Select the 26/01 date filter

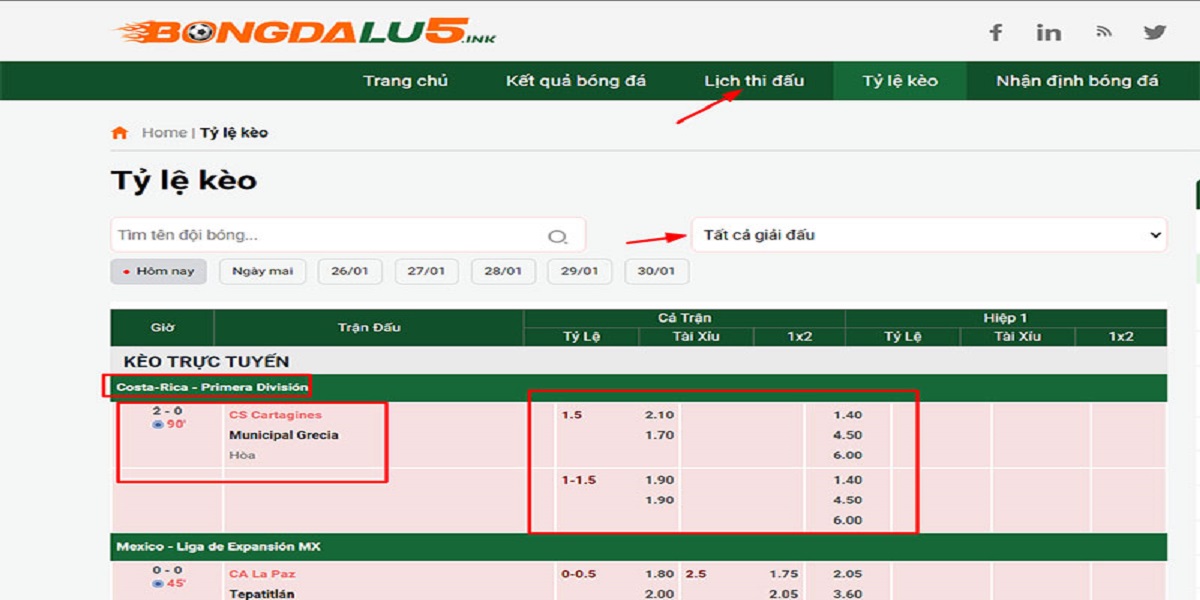click(x=350, y=271)
